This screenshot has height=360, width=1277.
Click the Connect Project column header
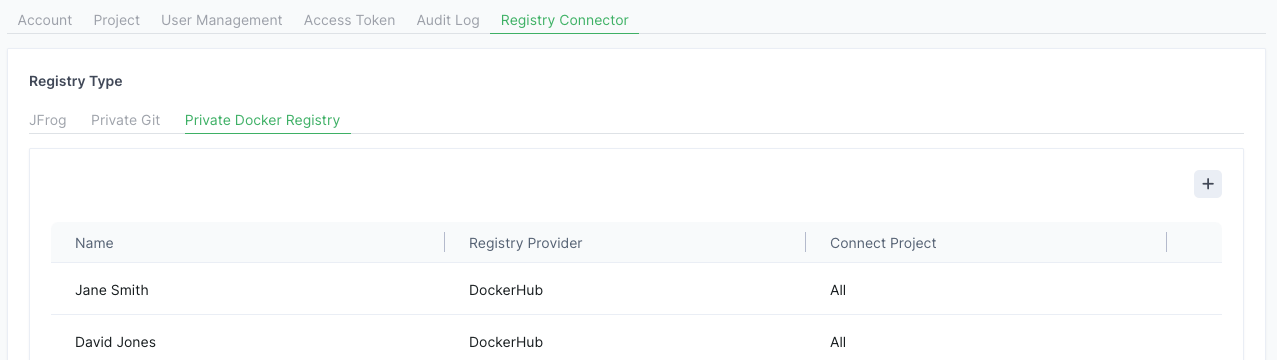883,243
